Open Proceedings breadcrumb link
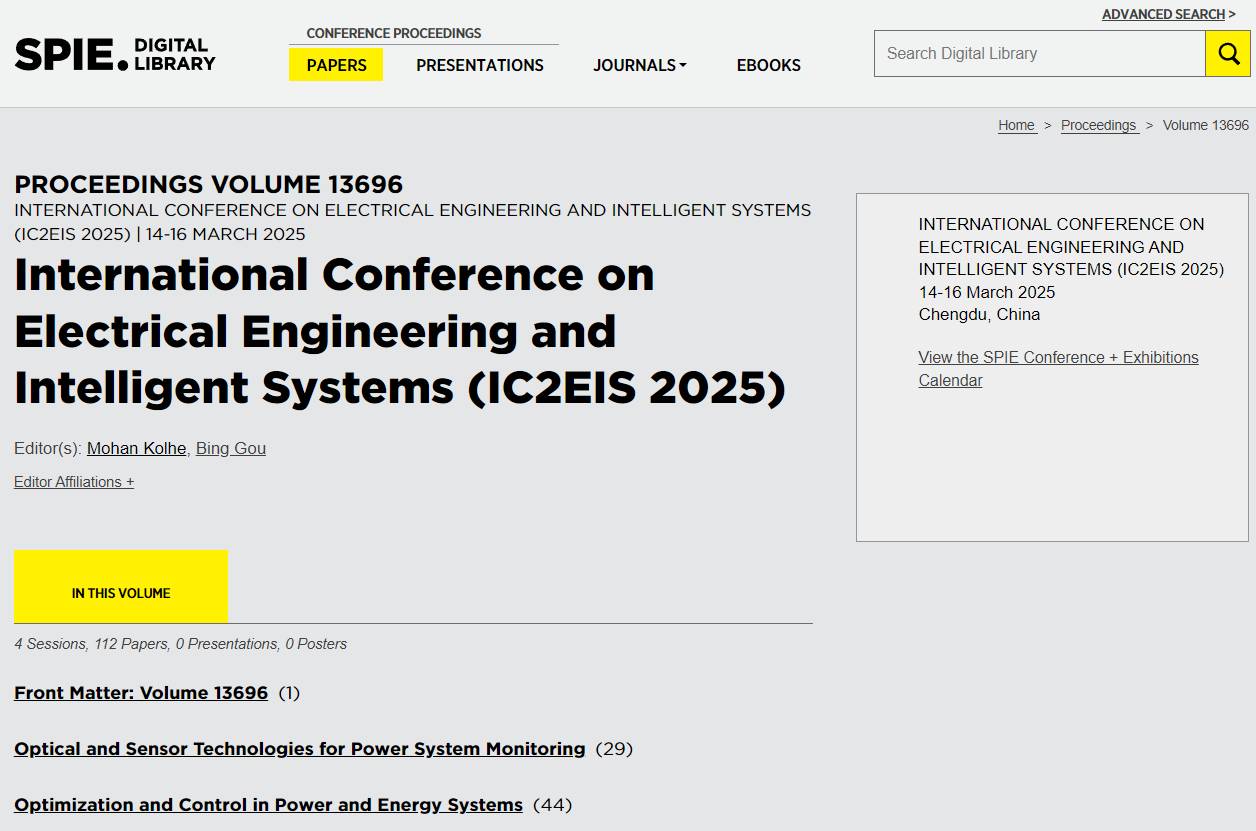Image resolution: width=1256 pixels, height=831 pixels. (x=1099, y=125)
